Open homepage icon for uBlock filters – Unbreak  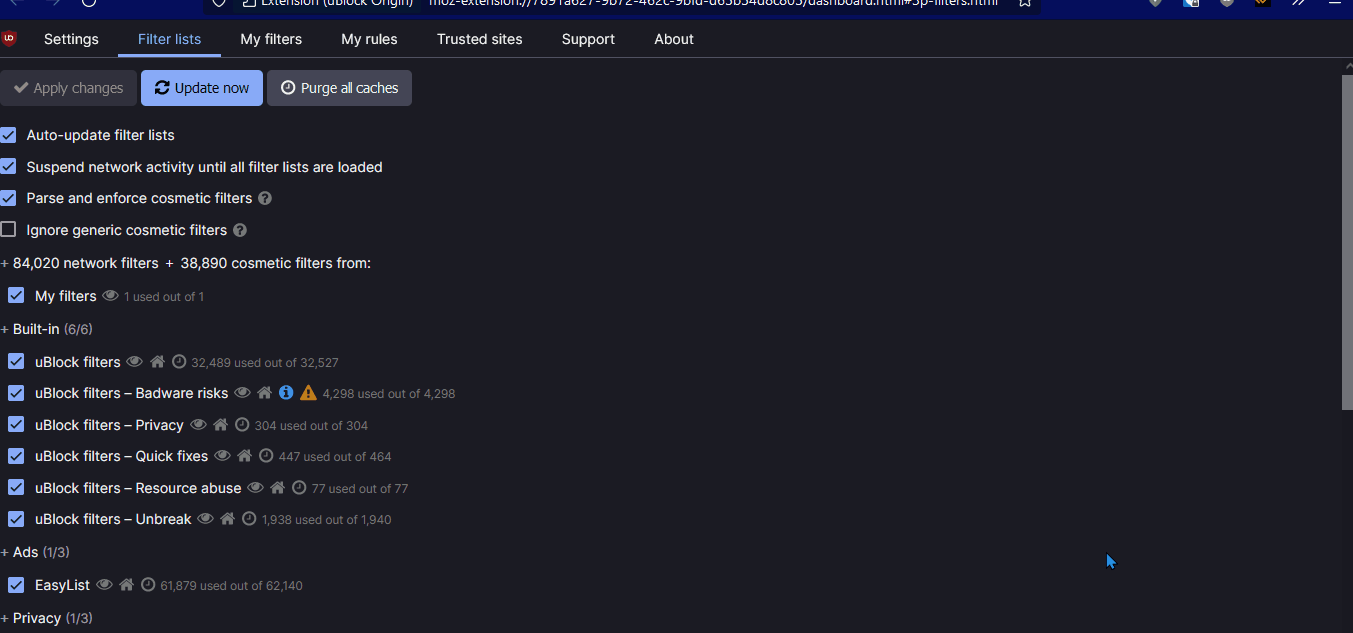point(227,519)
